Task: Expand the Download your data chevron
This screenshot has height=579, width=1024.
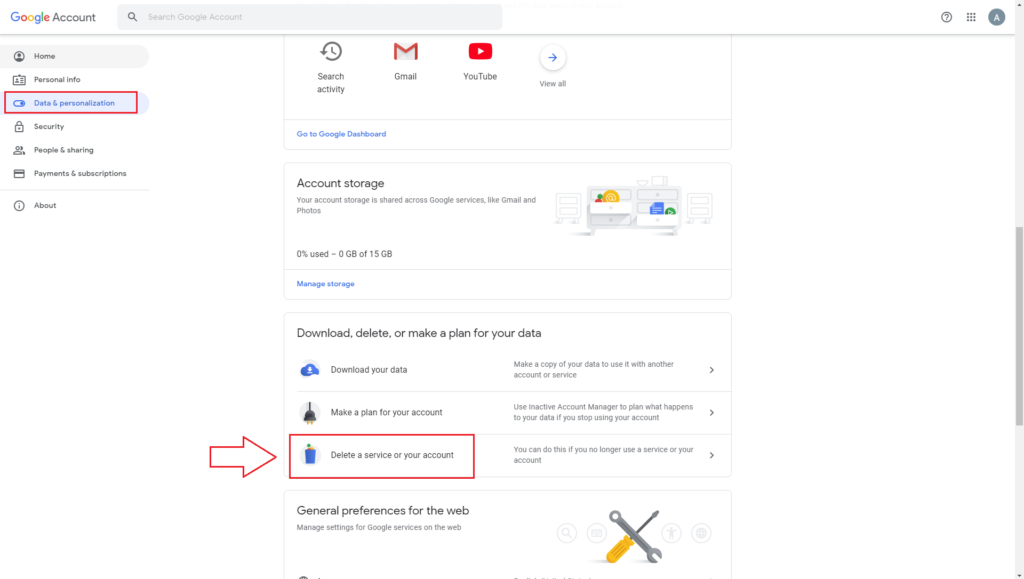Action: point(711,370)
